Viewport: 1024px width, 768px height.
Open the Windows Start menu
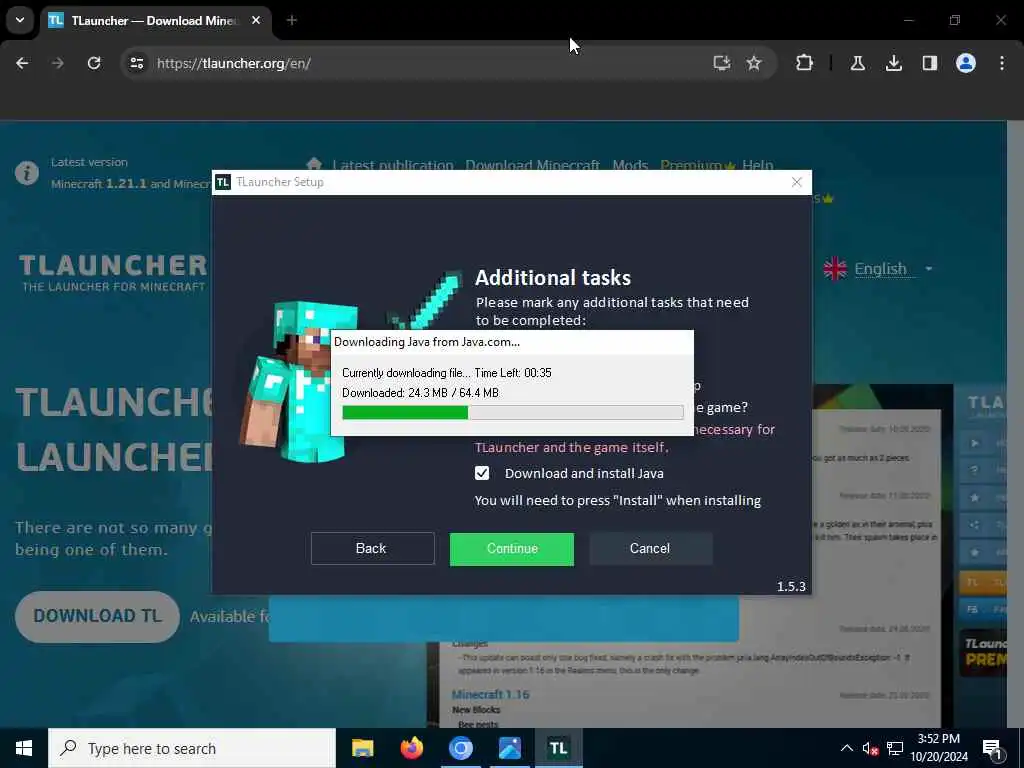[x=24, y=748]
